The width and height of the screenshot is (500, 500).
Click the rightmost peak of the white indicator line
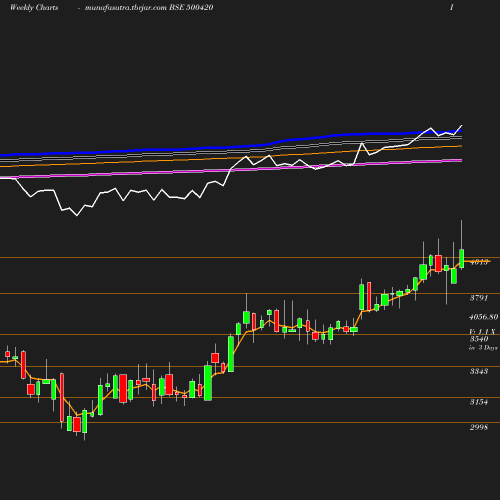point(462,126)
